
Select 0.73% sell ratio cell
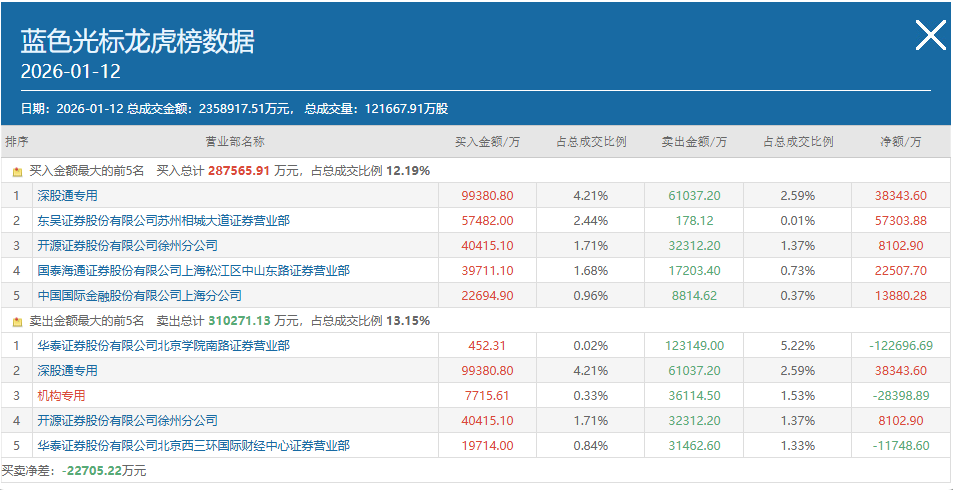798,271
